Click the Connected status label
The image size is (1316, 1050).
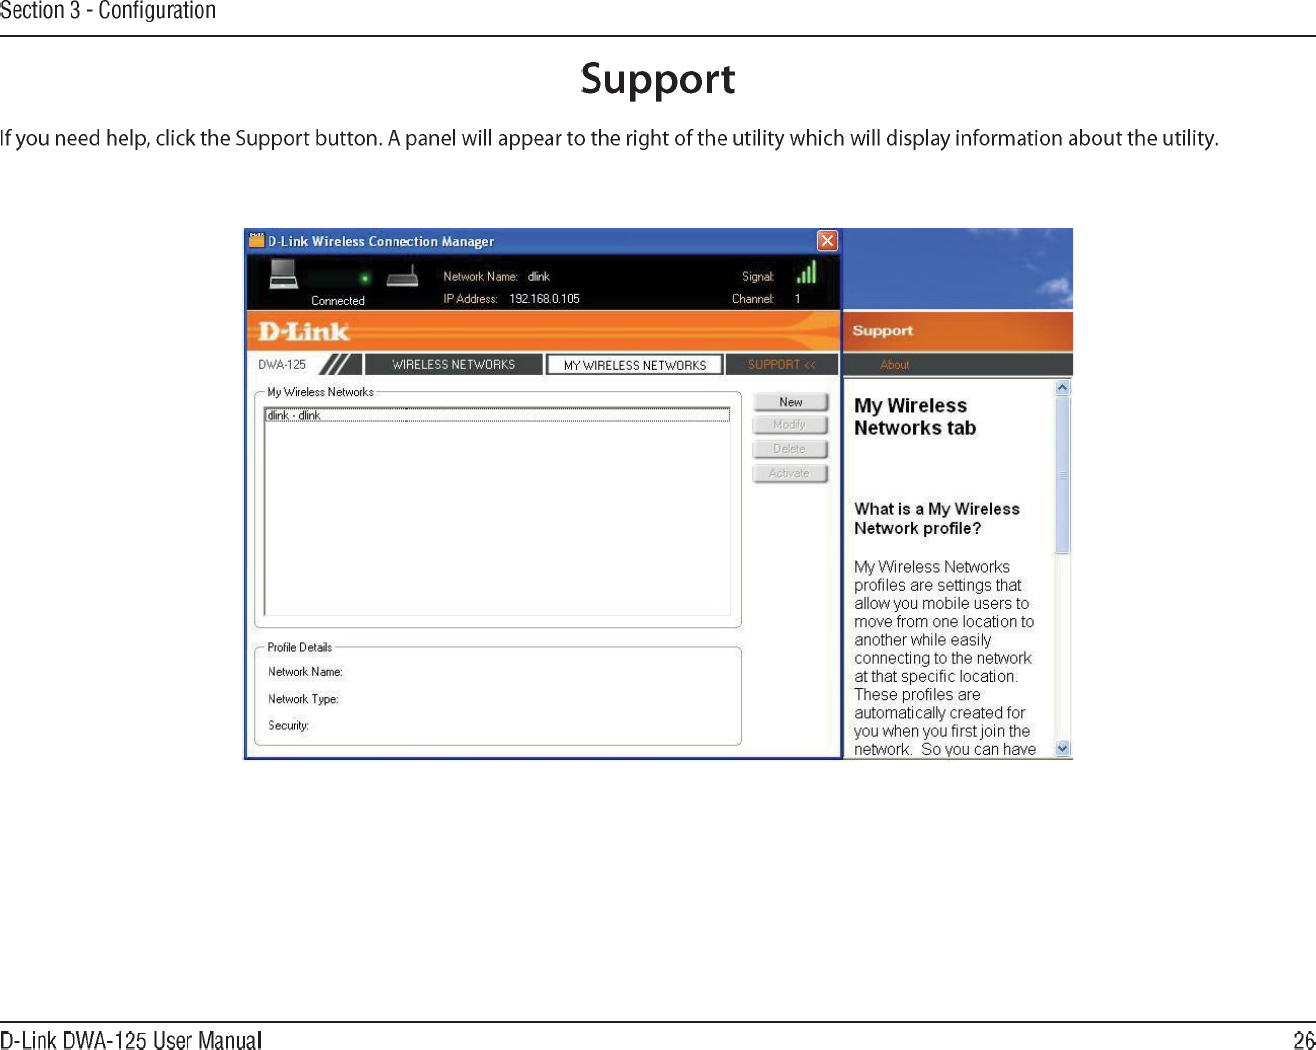click(338, 301)
